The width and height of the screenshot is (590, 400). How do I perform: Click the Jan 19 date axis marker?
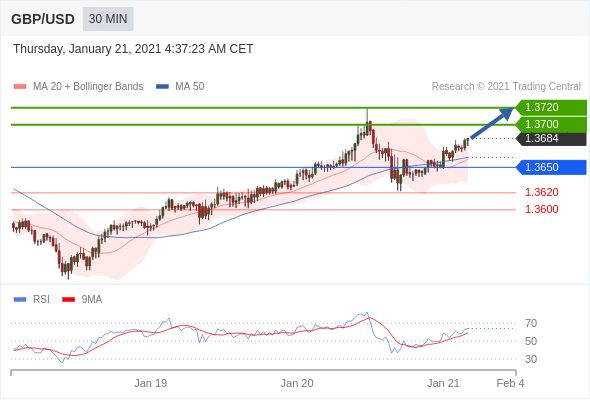pyautogui.click(x=151, y=383)
